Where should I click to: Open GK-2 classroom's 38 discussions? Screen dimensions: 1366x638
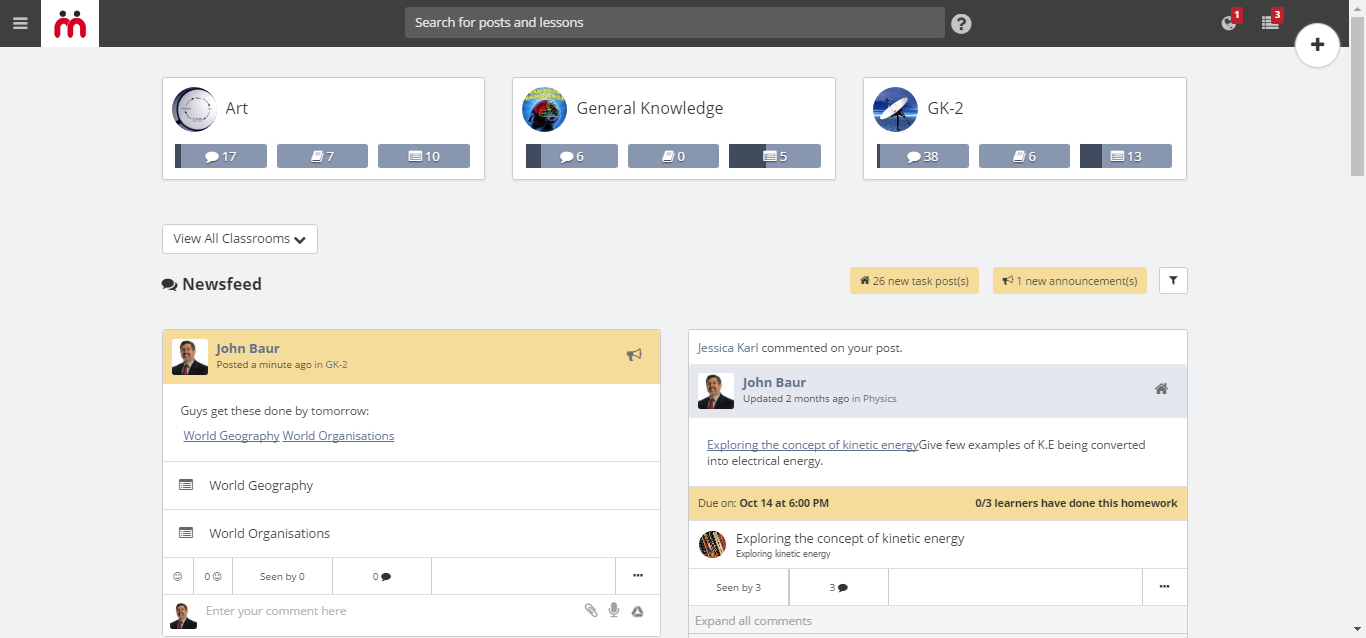(x=923, y=156)
